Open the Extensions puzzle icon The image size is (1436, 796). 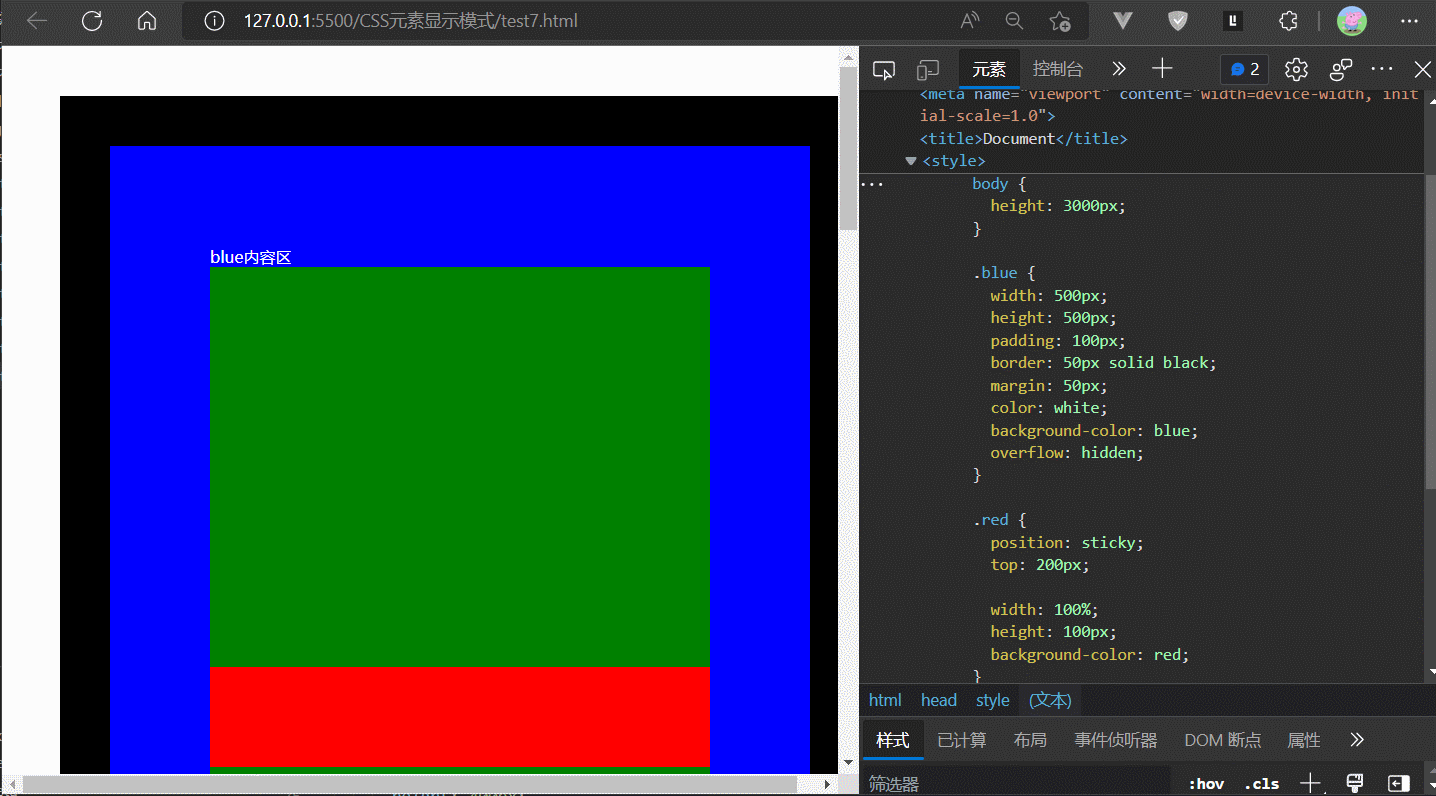(1289, 21)
